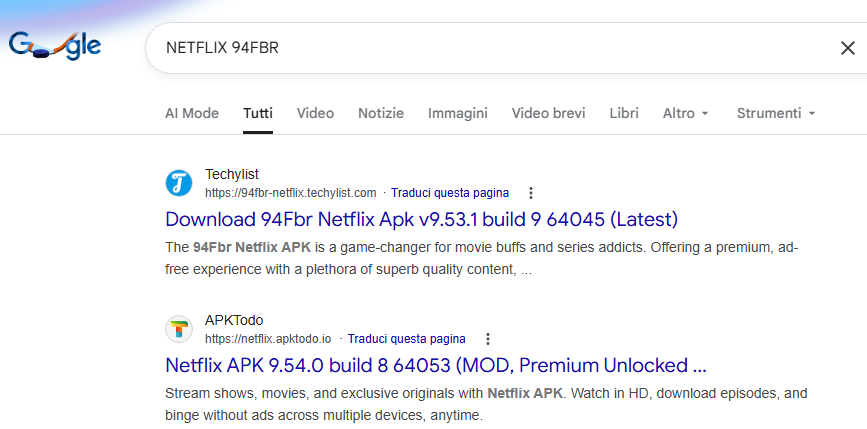The image size is (867, 429).
Task: Click the Techylist site favicon
Action: 179,183
